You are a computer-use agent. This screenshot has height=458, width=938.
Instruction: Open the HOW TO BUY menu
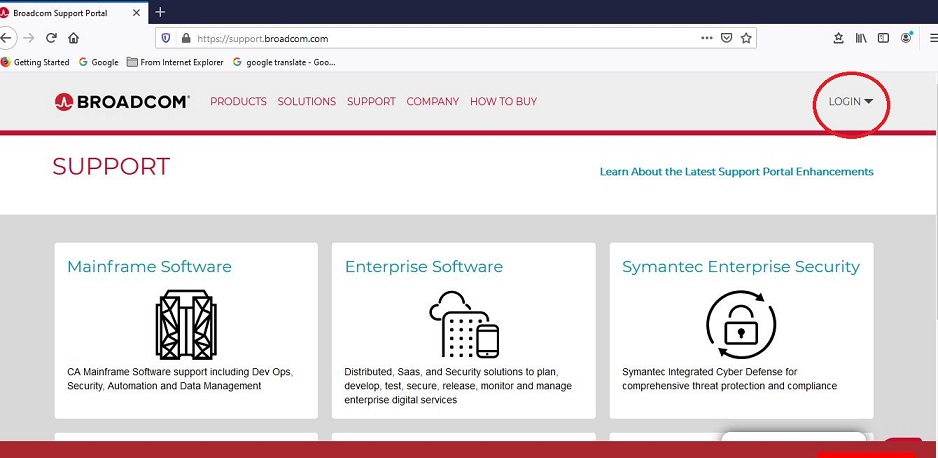point(504,102)
